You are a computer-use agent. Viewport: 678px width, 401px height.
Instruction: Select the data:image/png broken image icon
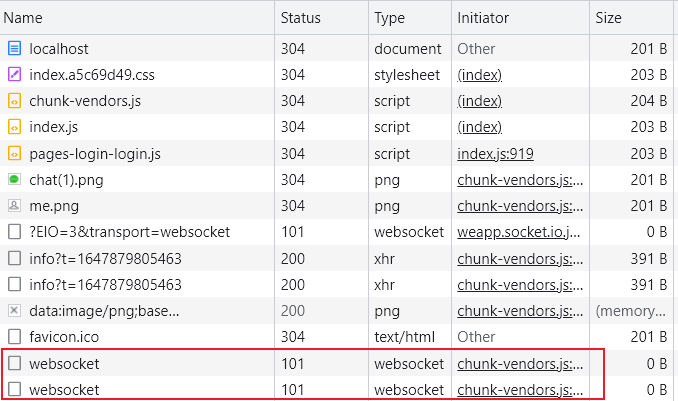(x=14, y=310)
